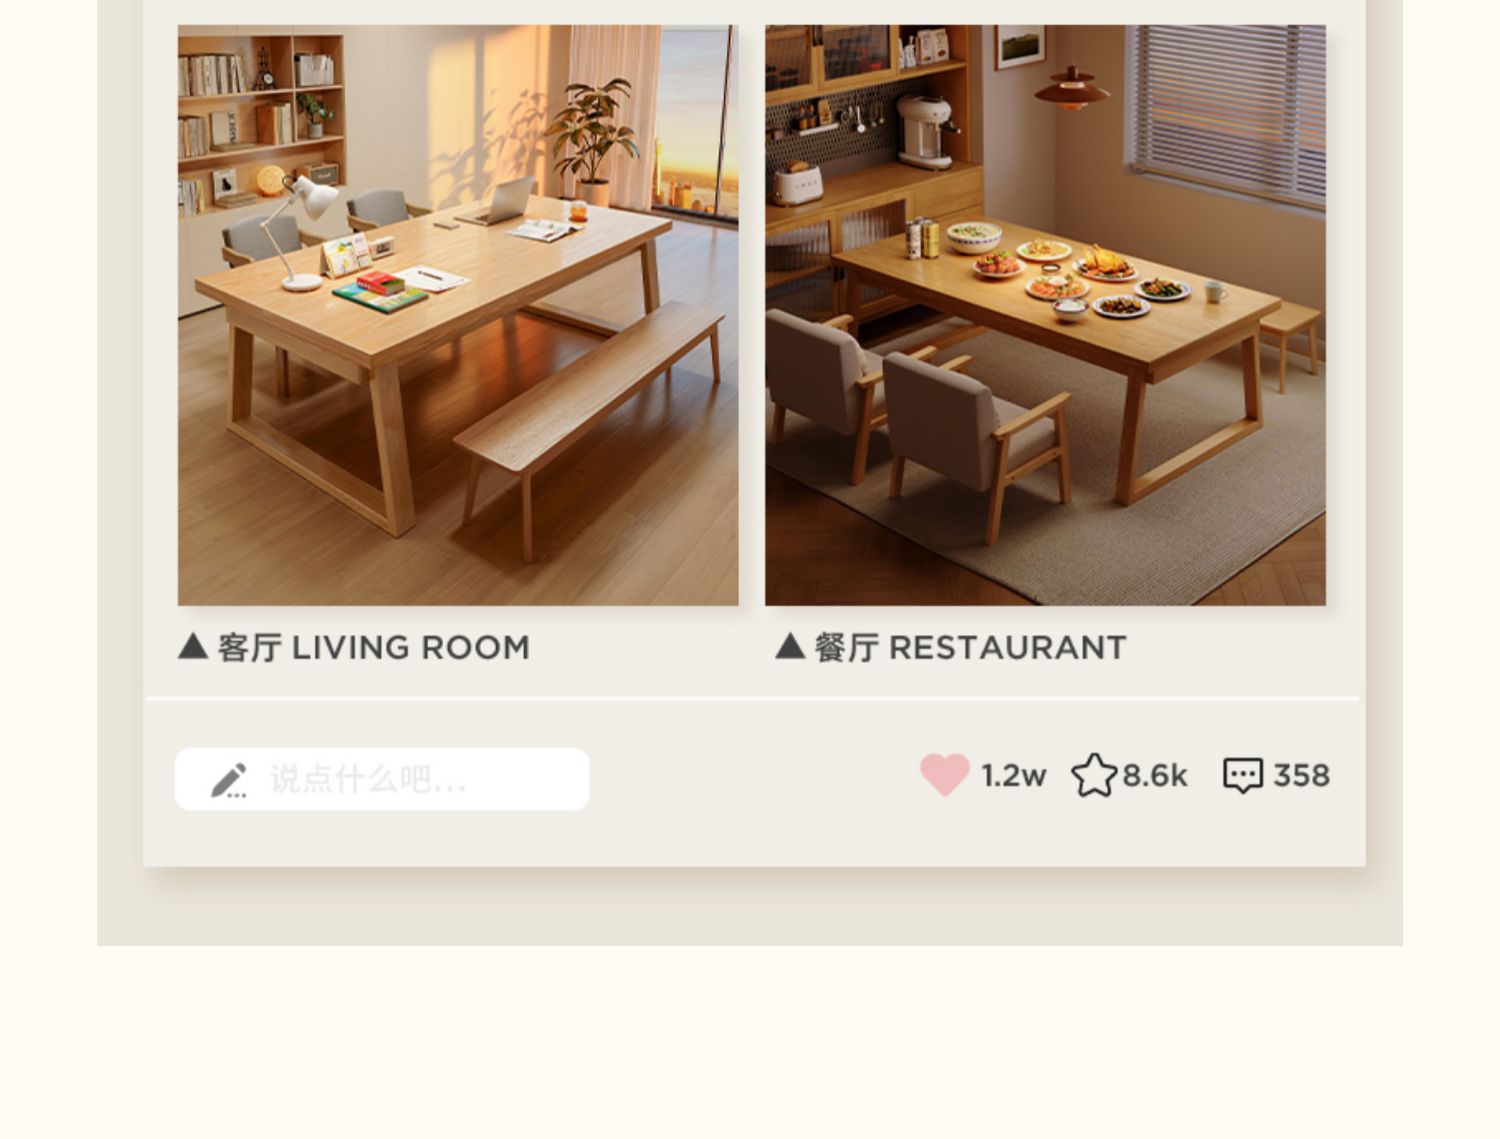Screen dimensions: 1500x1139
Task: Click the triangle beside 客厅 LIVING ROOM
Action: coord(193,646)
